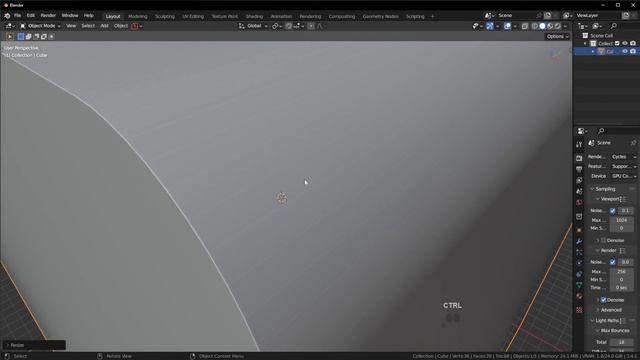Set selection mode to extend icon
The image size is (640, 360).
click(29, 36)
